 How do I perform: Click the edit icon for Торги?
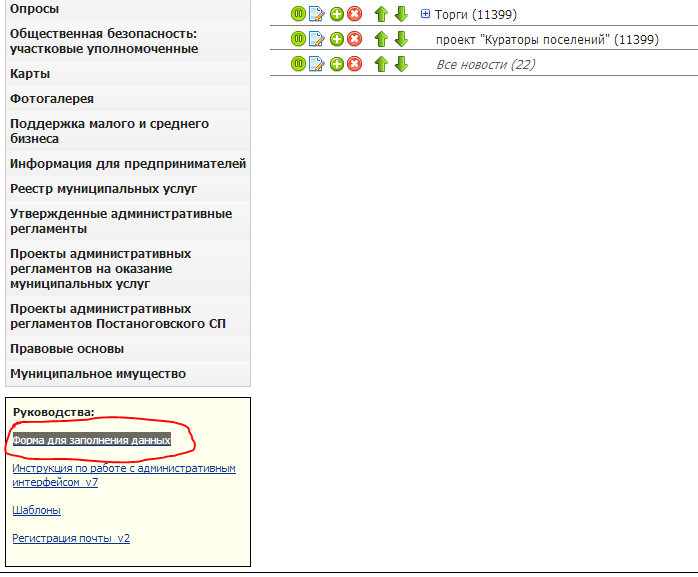[316, 14]
